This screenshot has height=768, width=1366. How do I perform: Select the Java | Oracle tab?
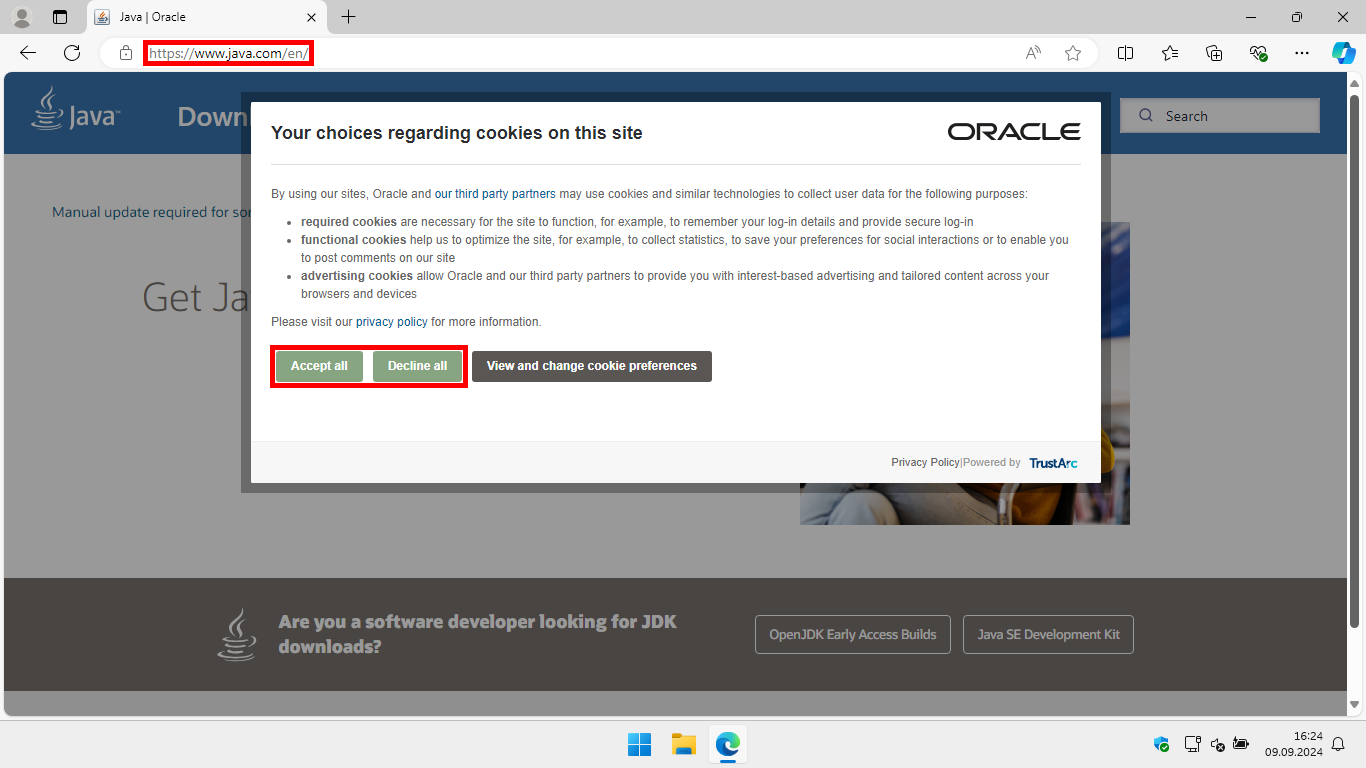pos(206,17)
